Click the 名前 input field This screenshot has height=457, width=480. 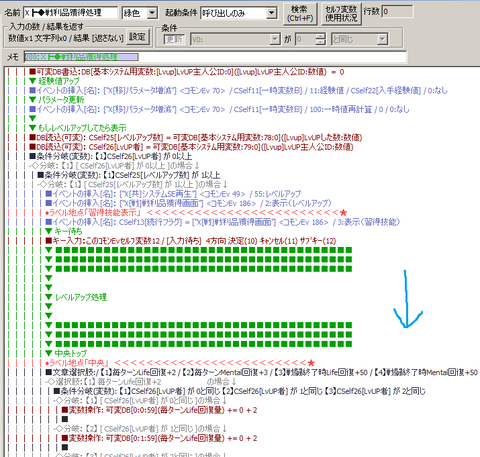(x=71, y=13)
